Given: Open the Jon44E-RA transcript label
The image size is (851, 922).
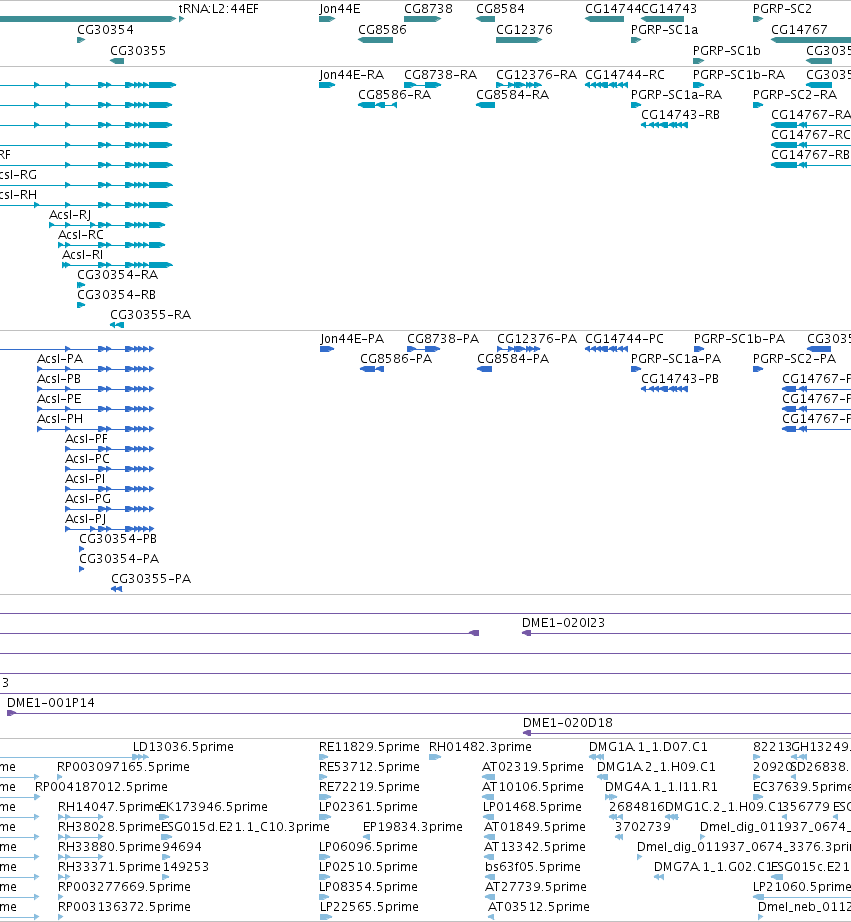Looking at the screenshot, I should (x=352, y=75).
